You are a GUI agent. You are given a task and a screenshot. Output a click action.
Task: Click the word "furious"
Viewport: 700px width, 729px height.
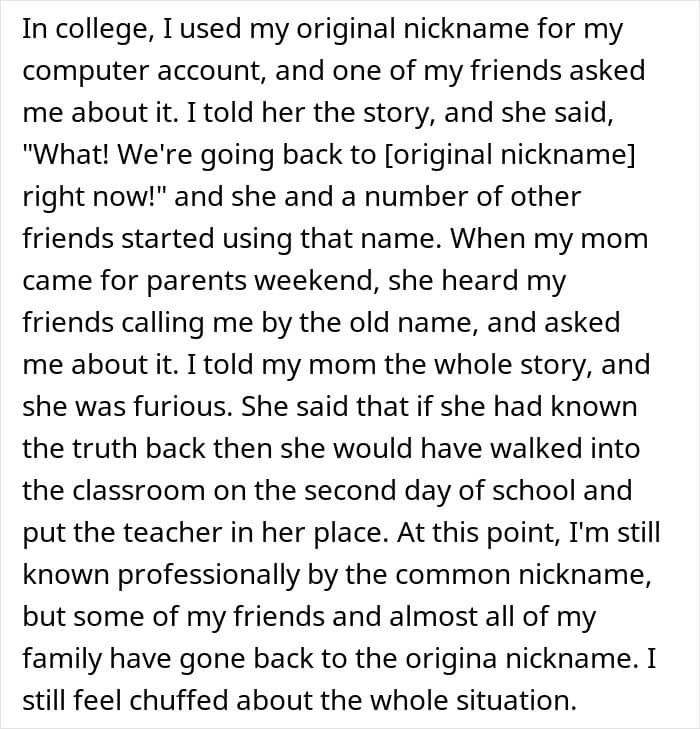click(x=183, y=407)
